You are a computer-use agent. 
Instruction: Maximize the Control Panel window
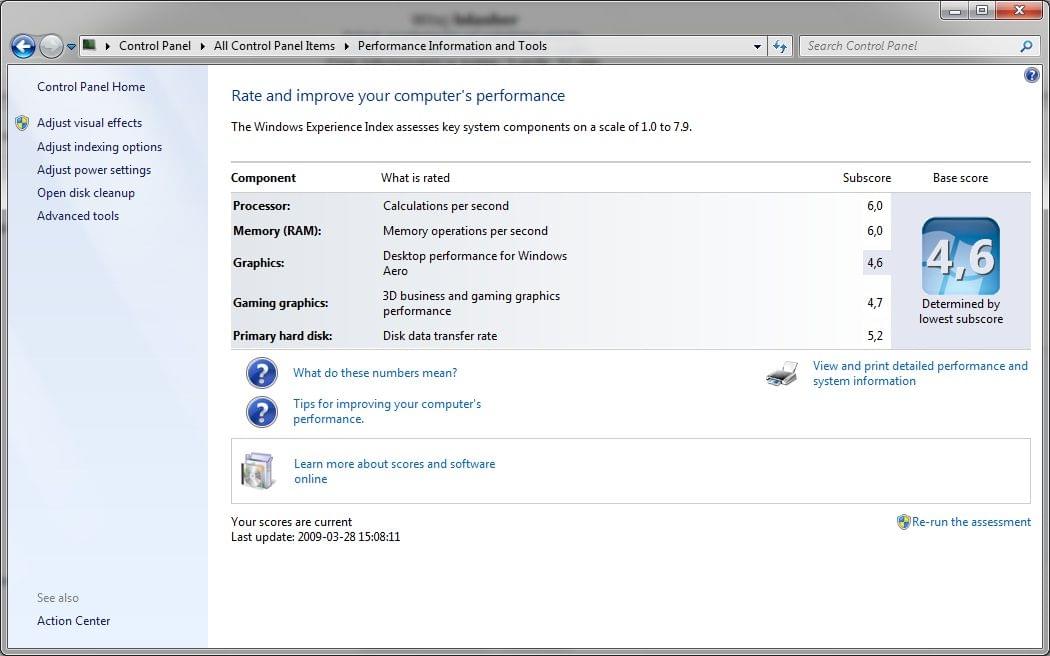[982, 11]
